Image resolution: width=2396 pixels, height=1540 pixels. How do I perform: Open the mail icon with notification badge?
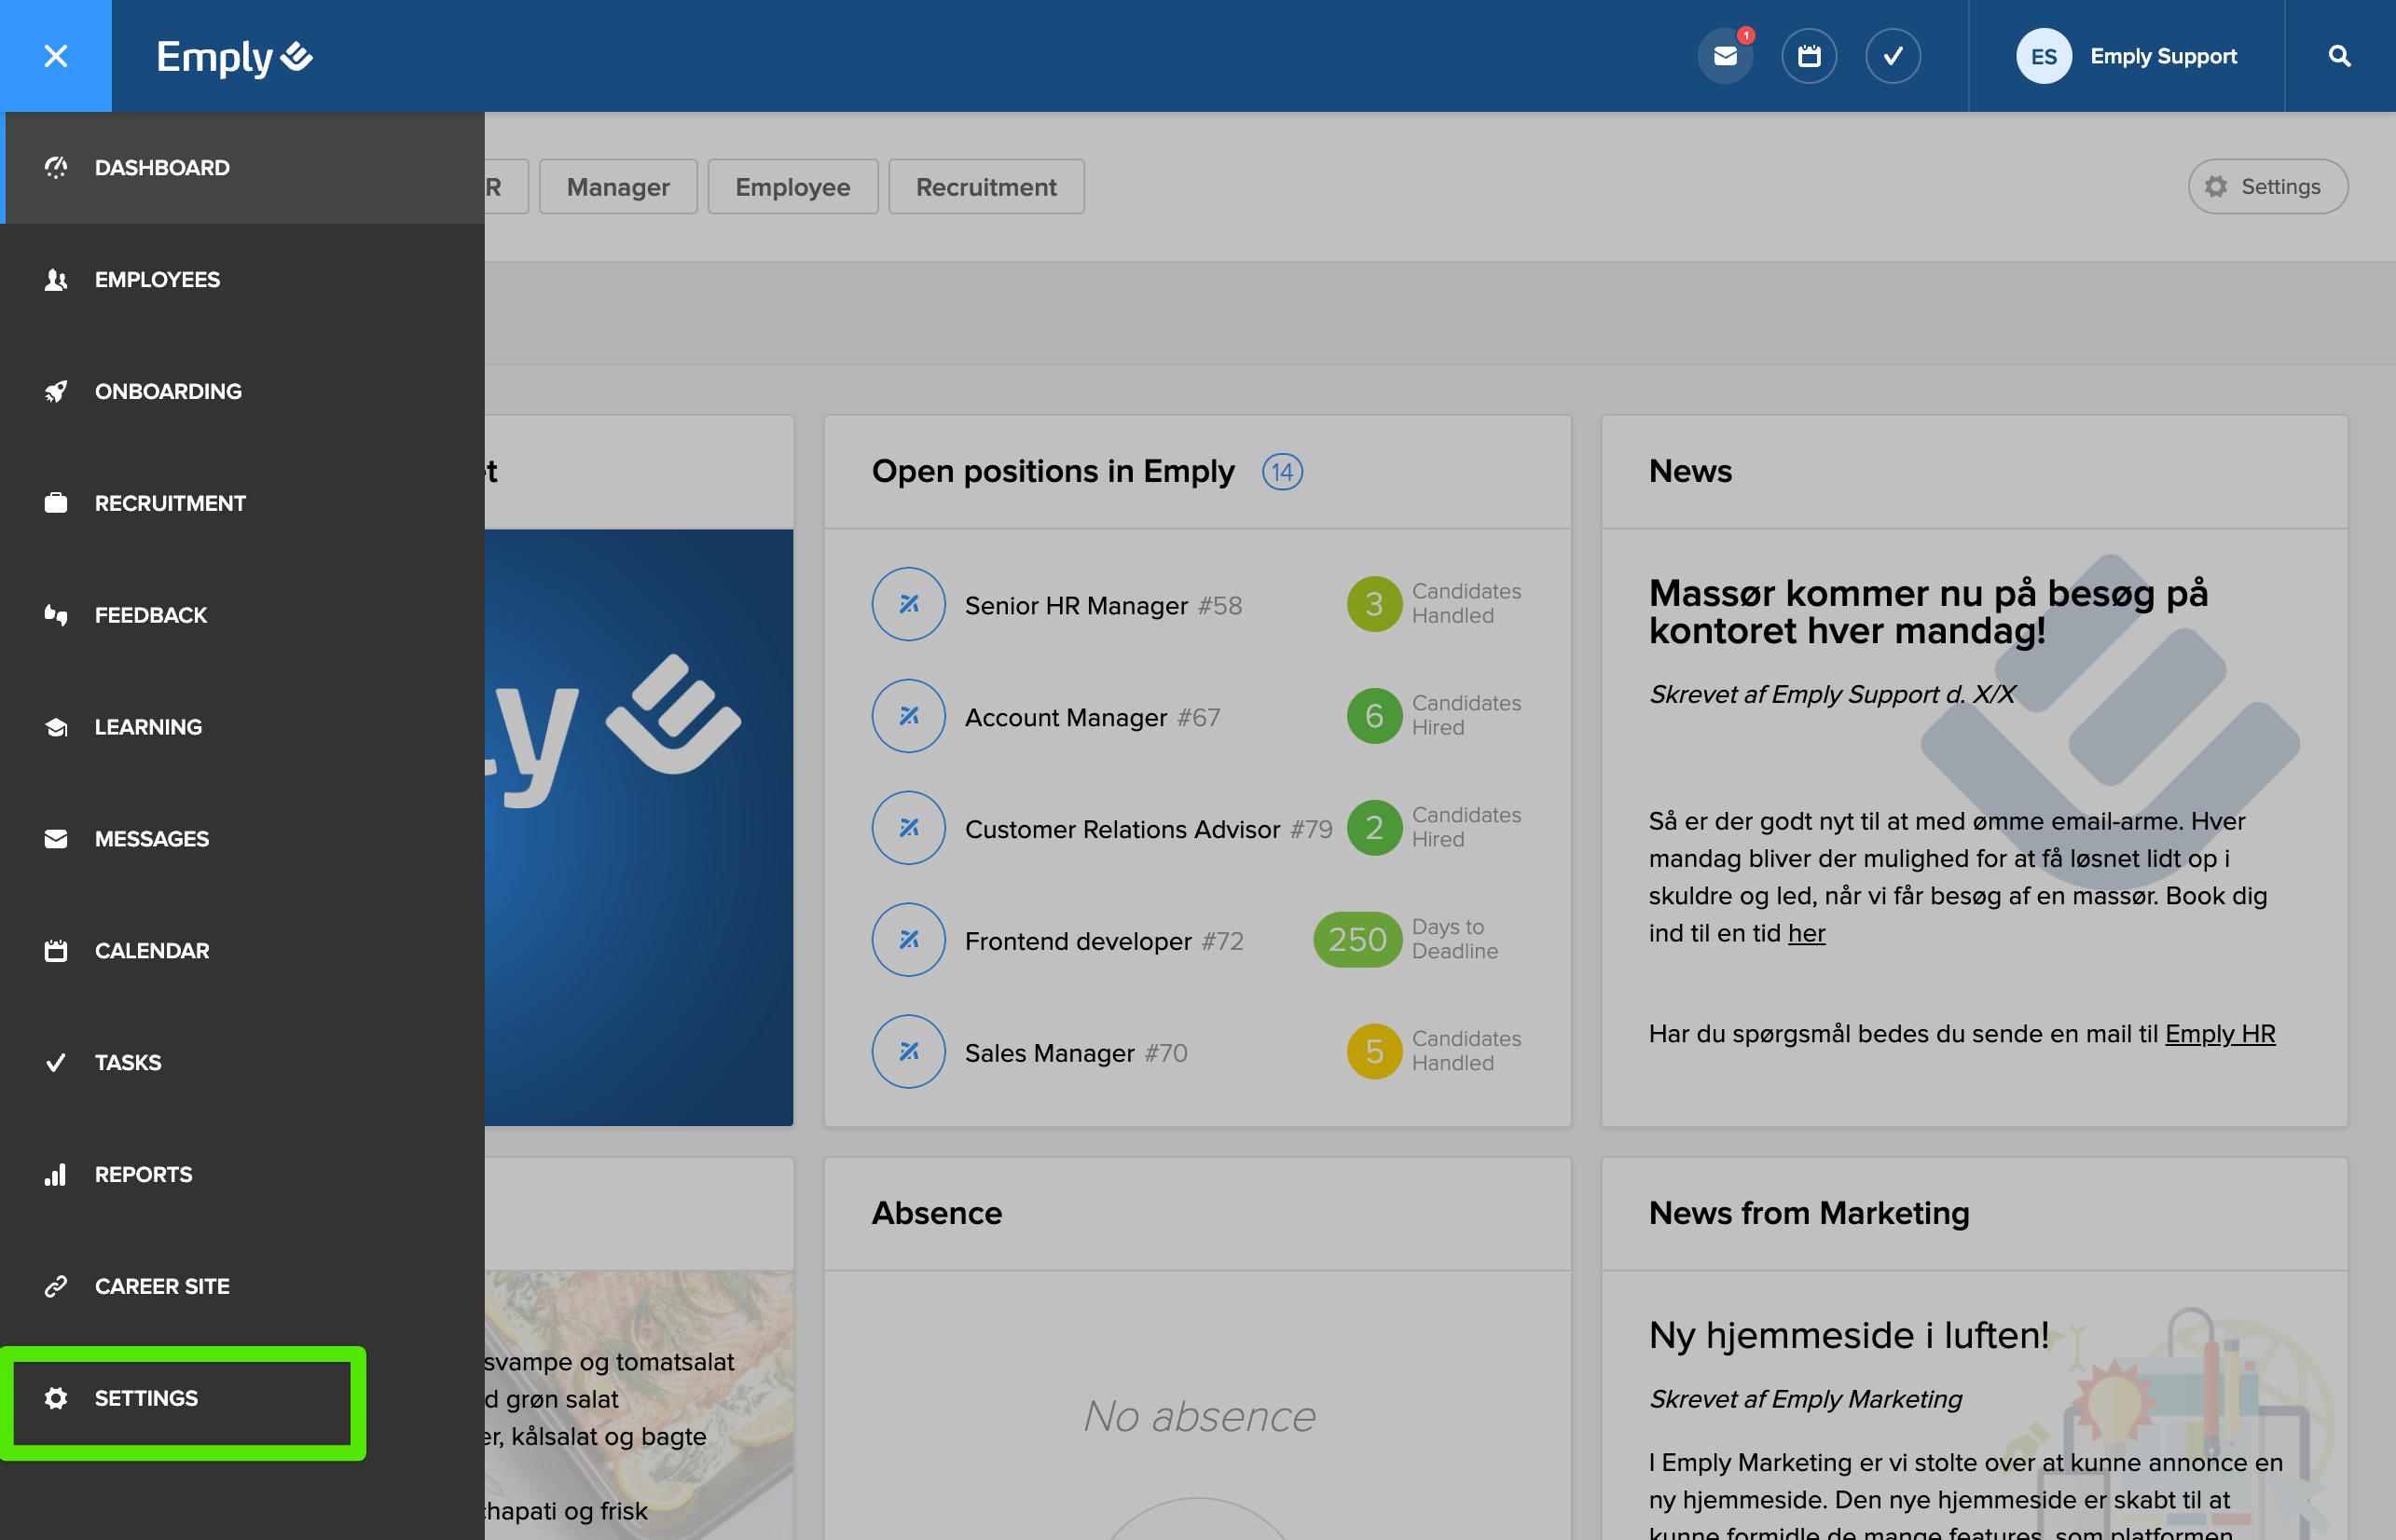tap(1725, 56)
